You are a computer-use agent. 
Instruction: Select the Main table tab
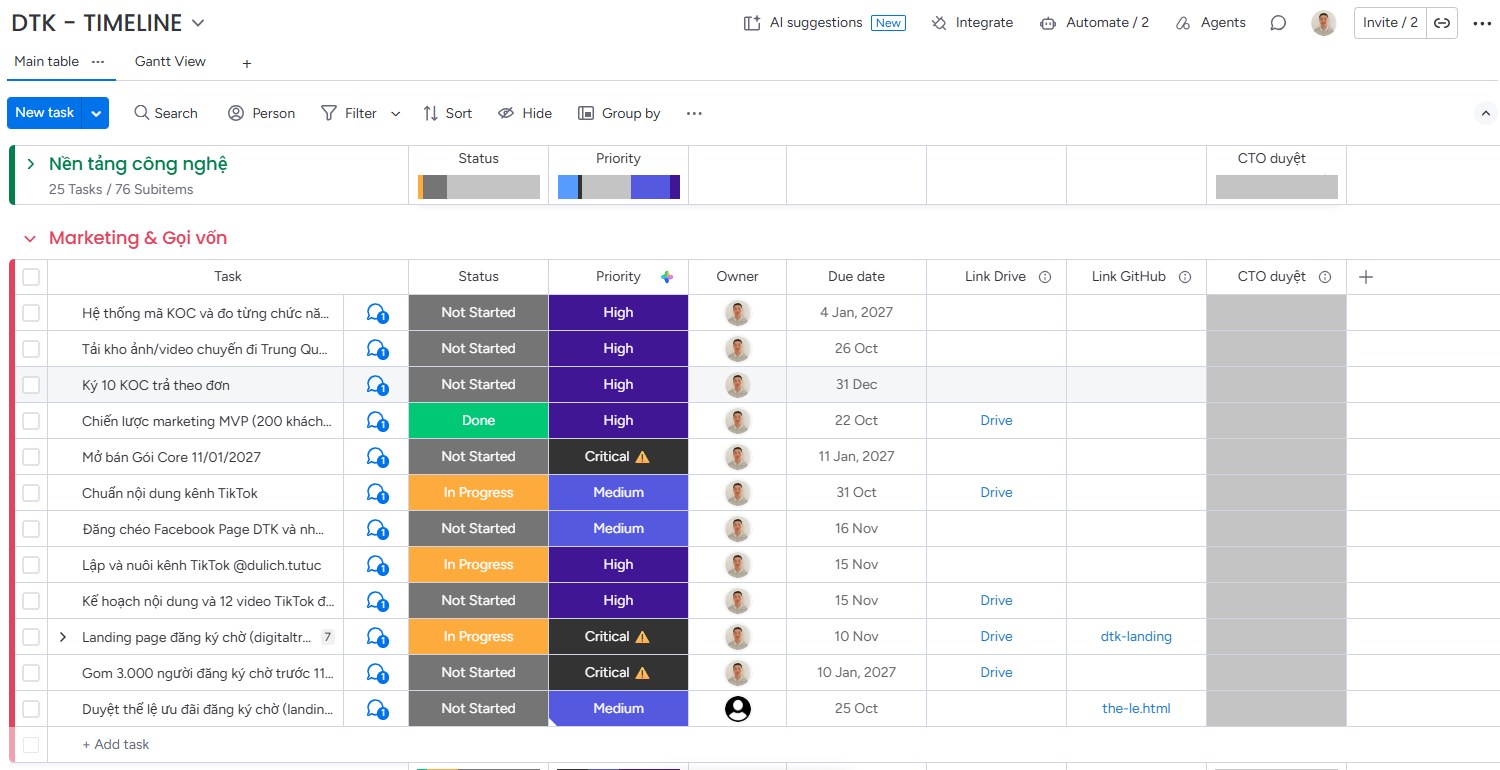point(46,61)
